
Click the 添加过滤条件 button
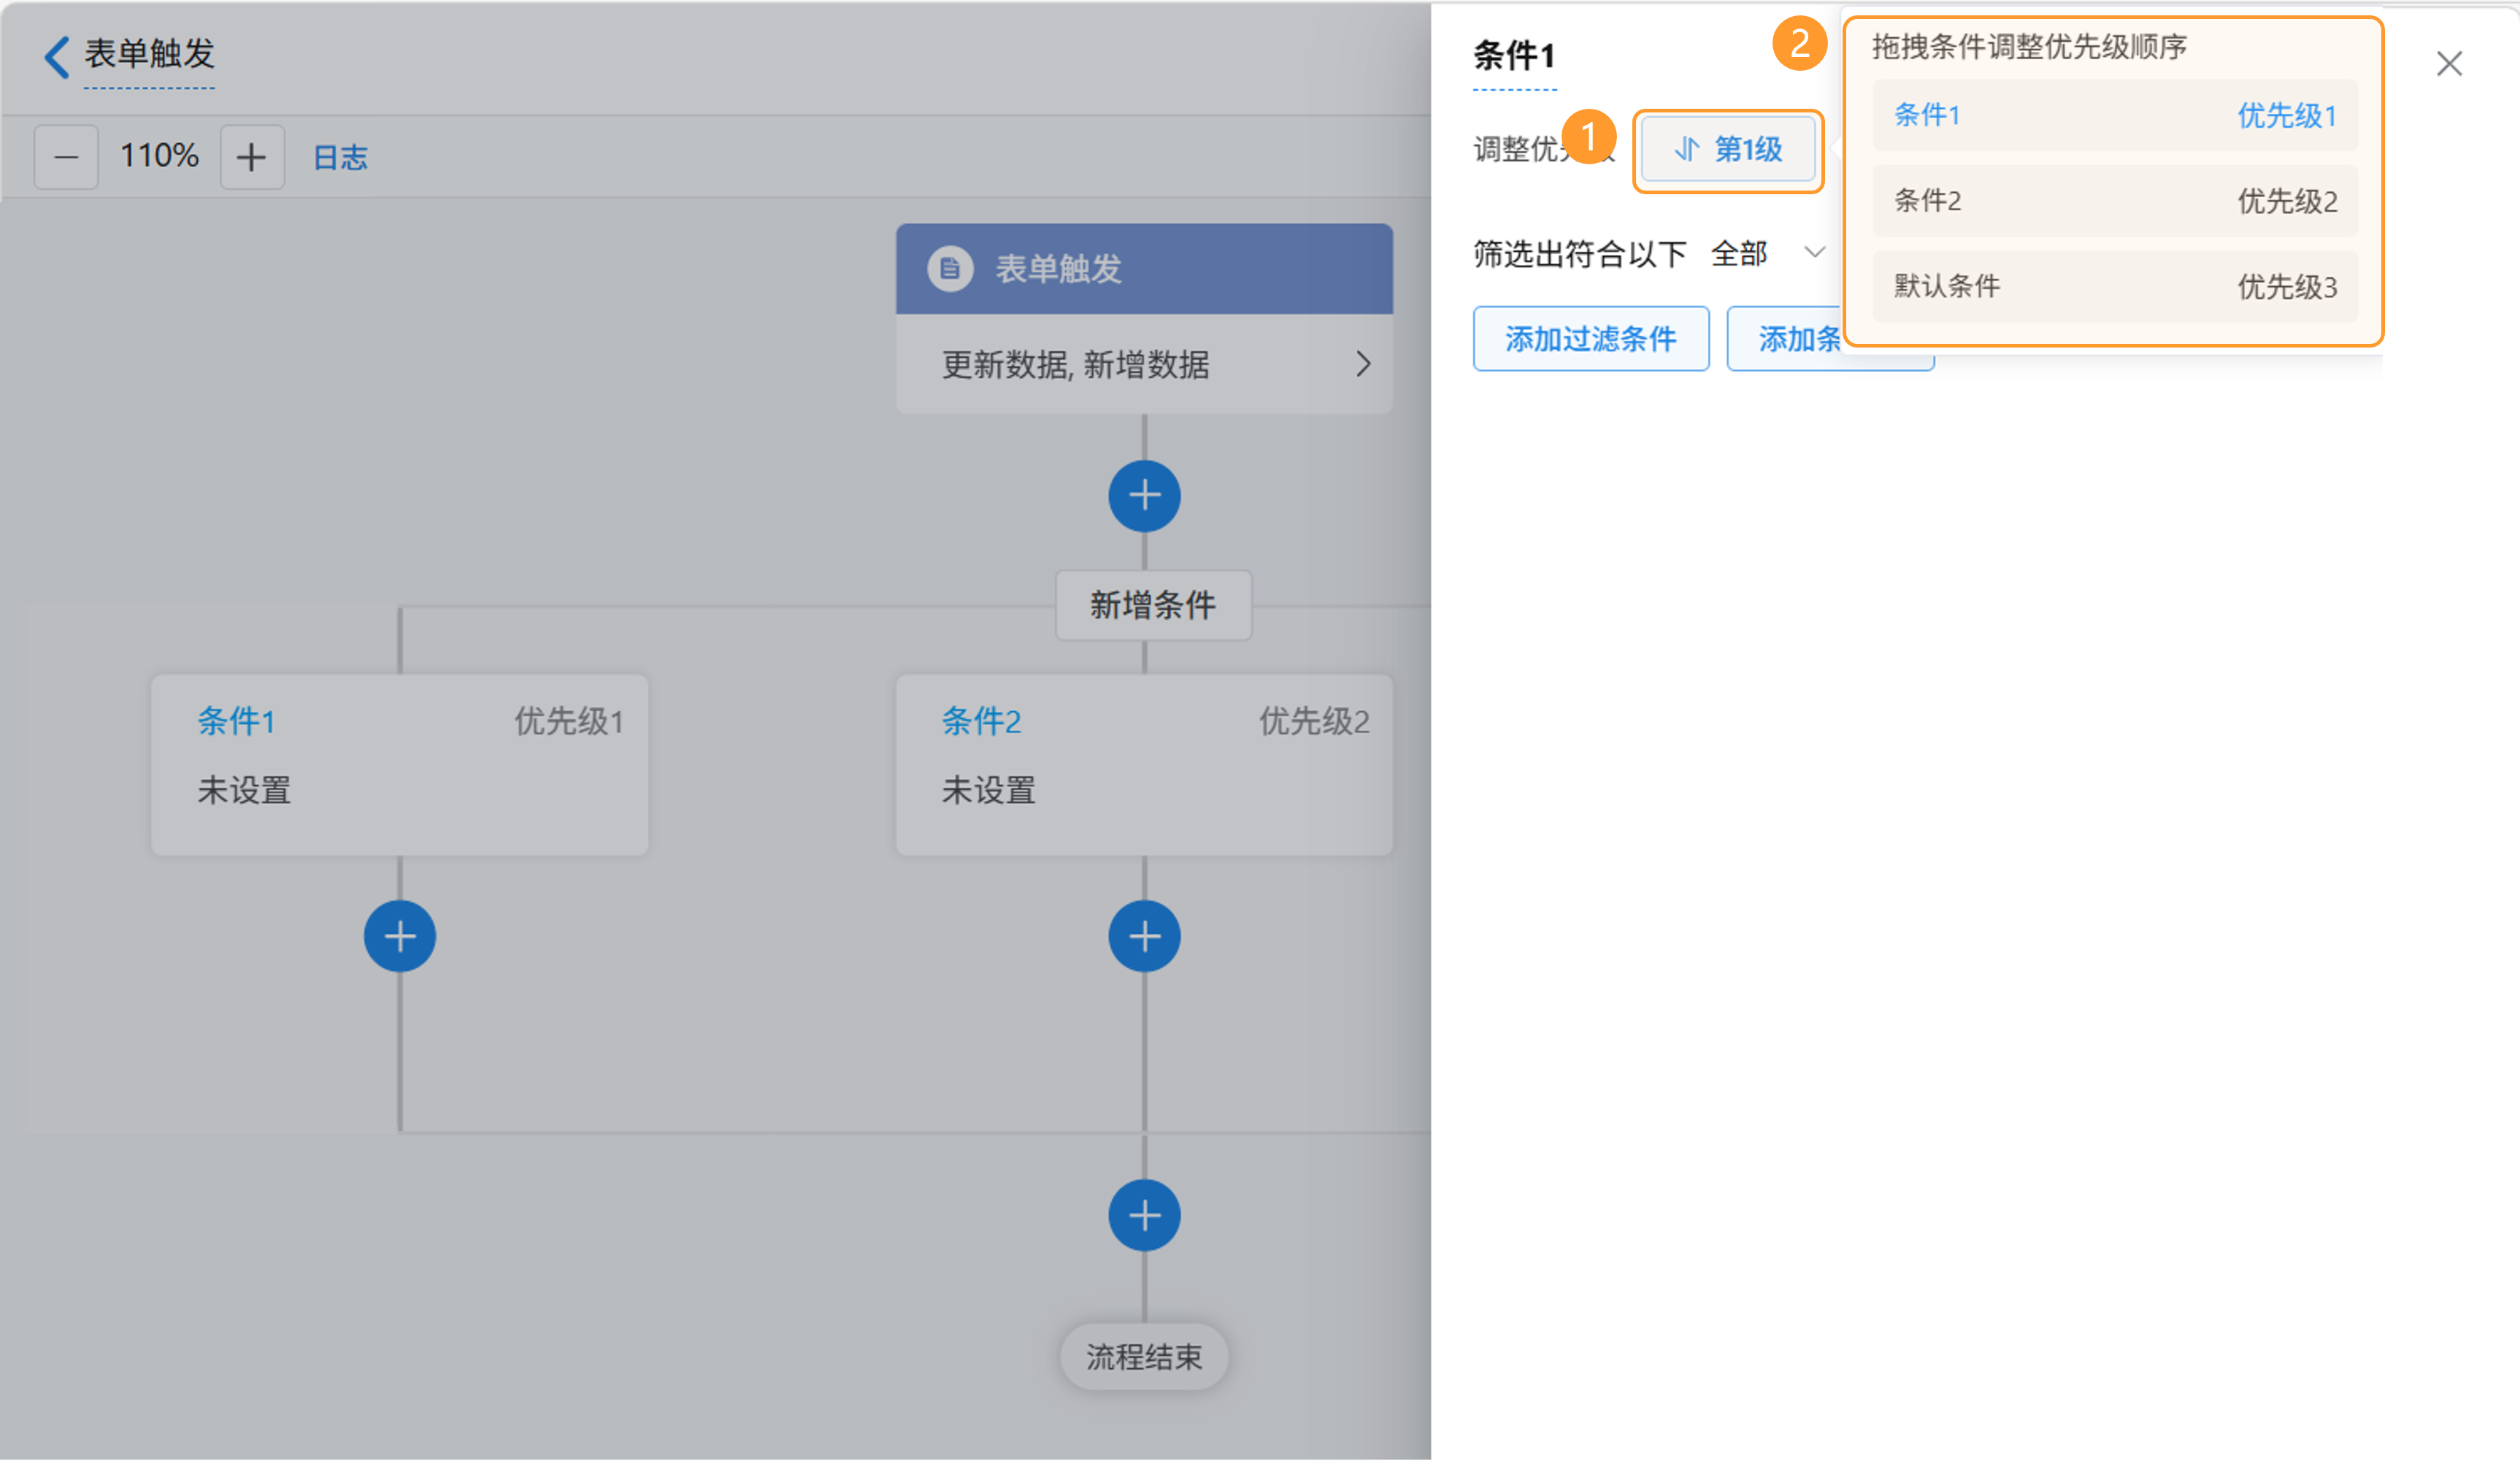[1590, 339]
